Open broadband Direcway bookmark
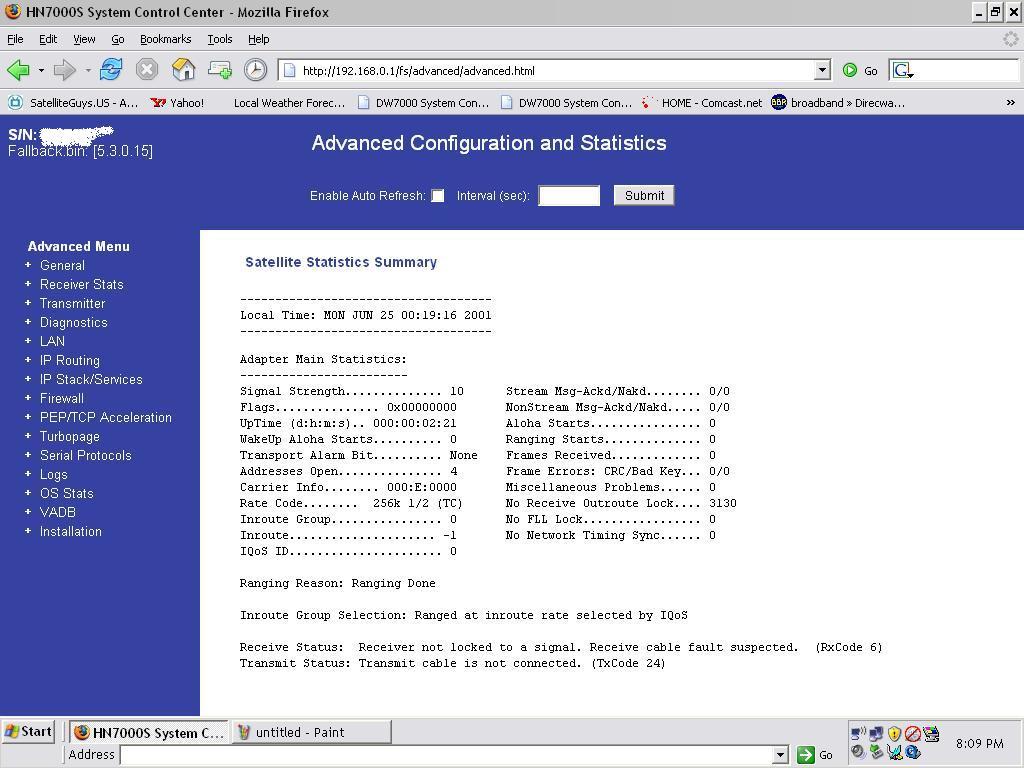This screenshot has height=768, width=1024. (839, 103)
